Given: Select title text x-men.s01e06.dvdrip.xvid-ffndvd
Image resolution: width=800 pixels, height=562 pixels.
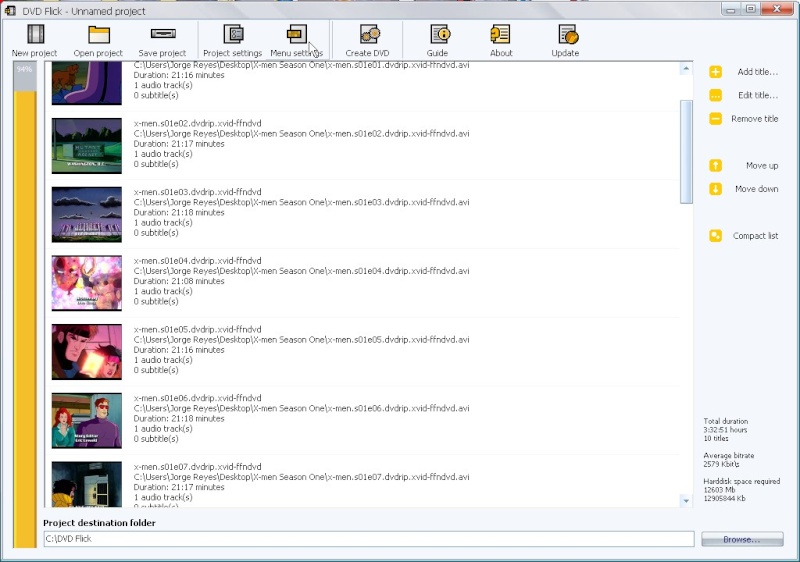Looking at the screenshot, I should tap(197, 398).
